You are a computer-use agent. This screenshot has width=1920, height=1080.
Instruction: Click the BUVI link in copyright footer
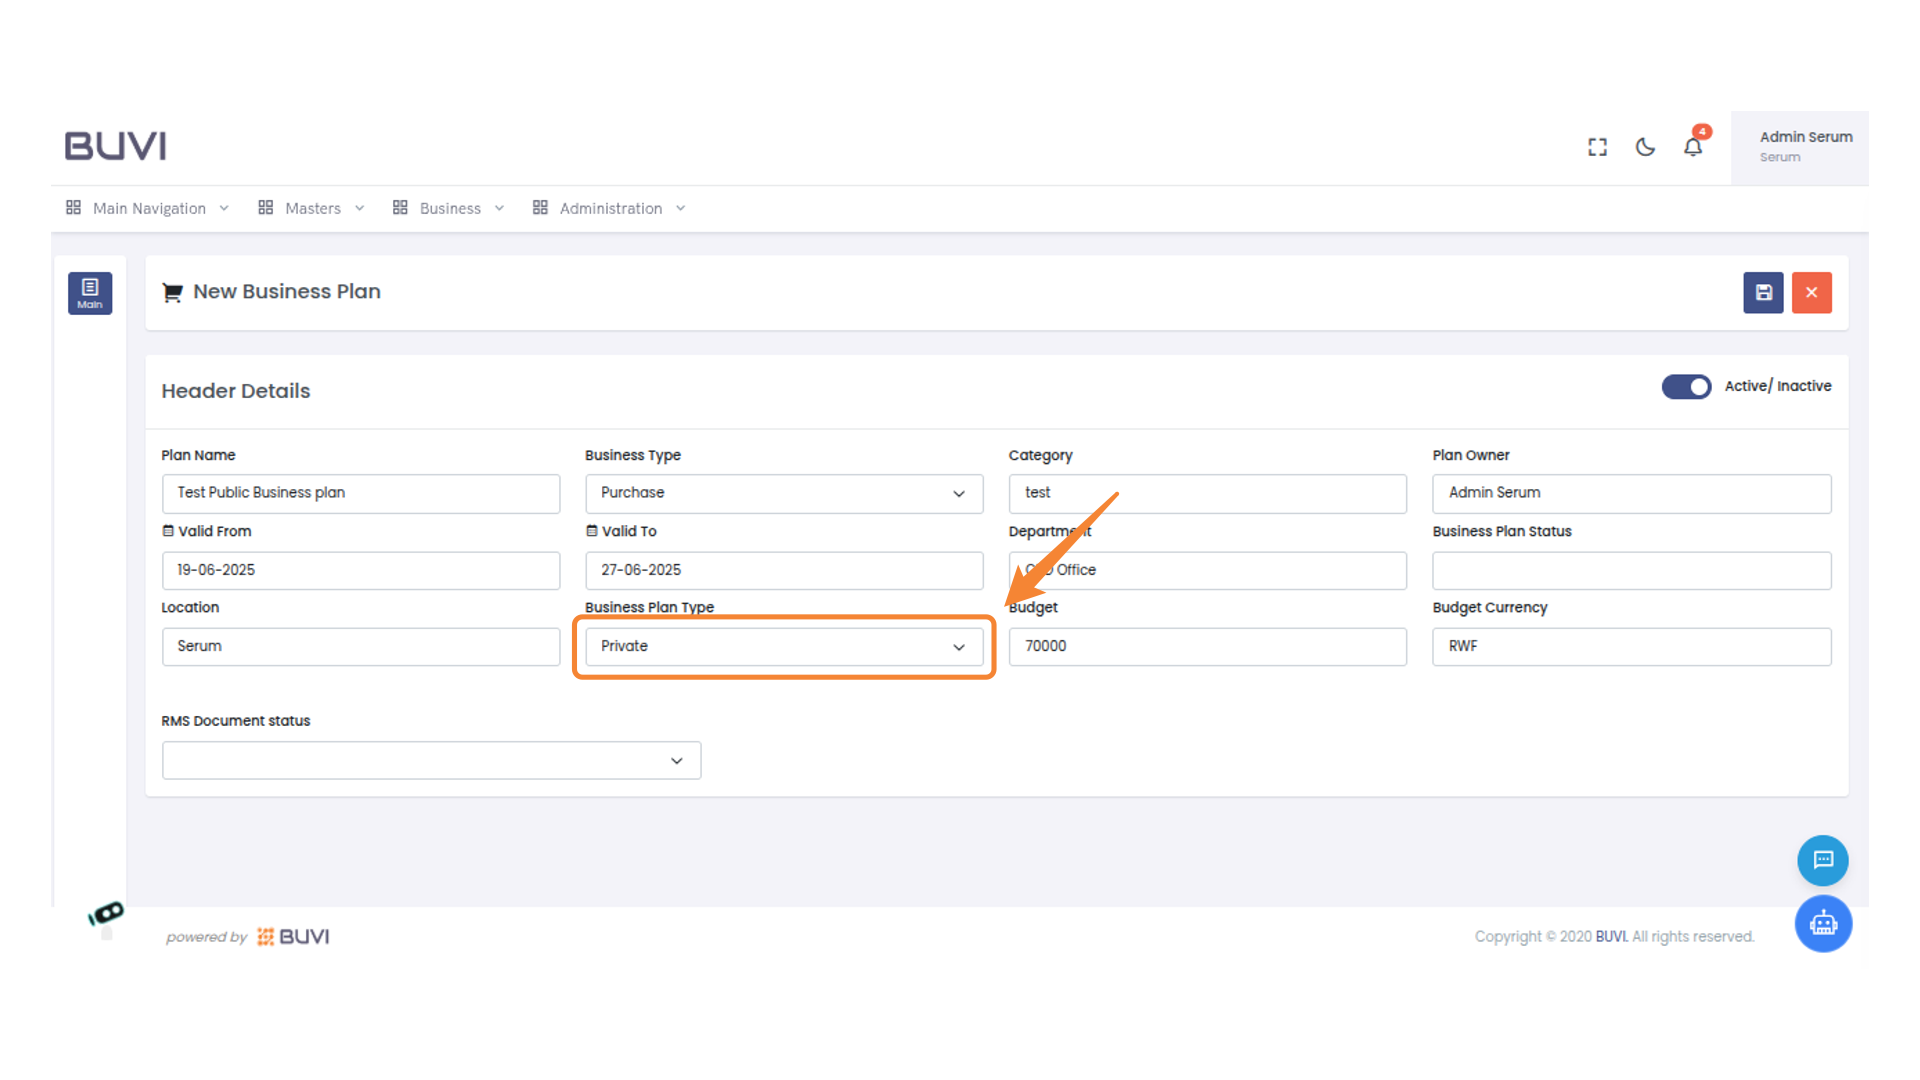(x=1610, y=937)
